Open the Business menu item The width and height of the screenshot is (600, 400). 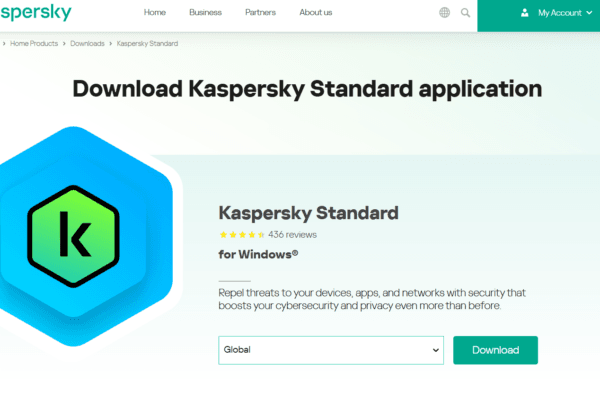[205, 12]
